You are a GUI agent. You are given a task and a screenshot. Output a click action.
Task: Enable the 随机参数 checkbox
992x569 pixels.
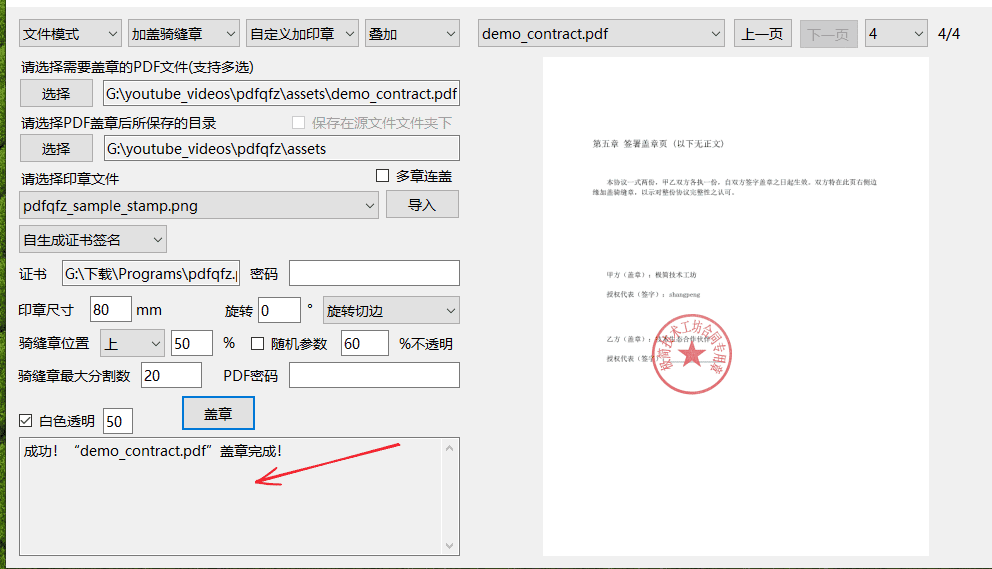(x=257, y=343)
